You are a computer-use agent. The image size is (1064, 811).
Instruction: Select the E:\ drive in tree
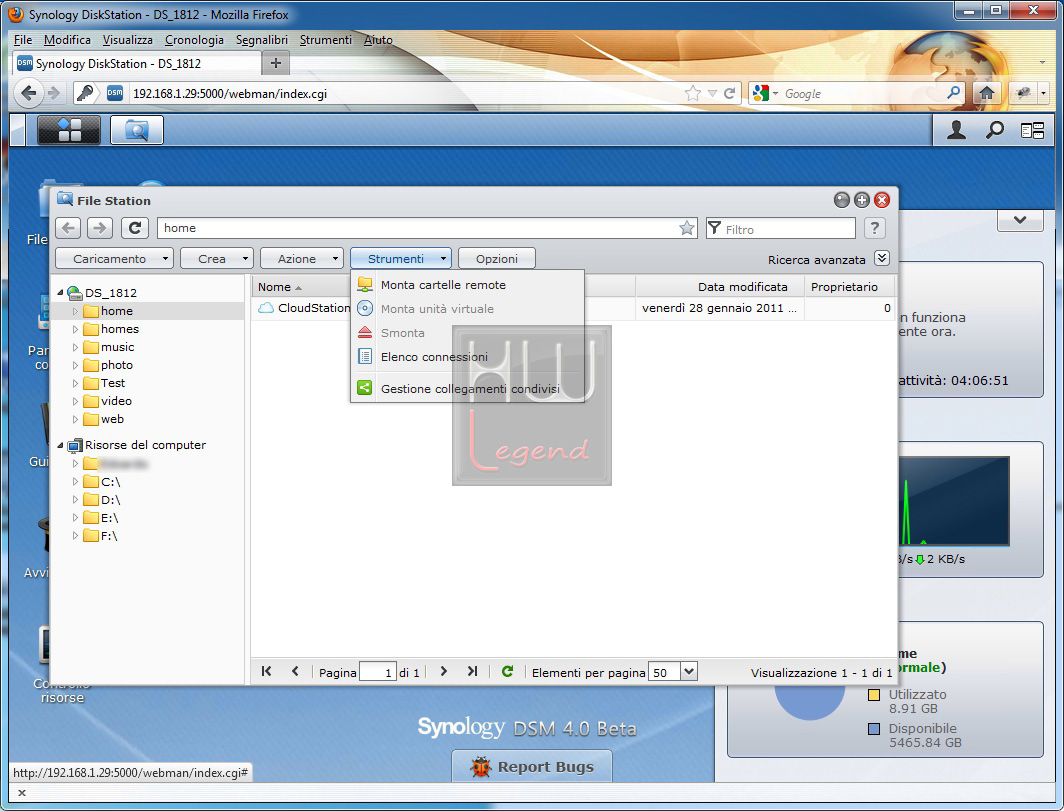click(x=110, y=518)
